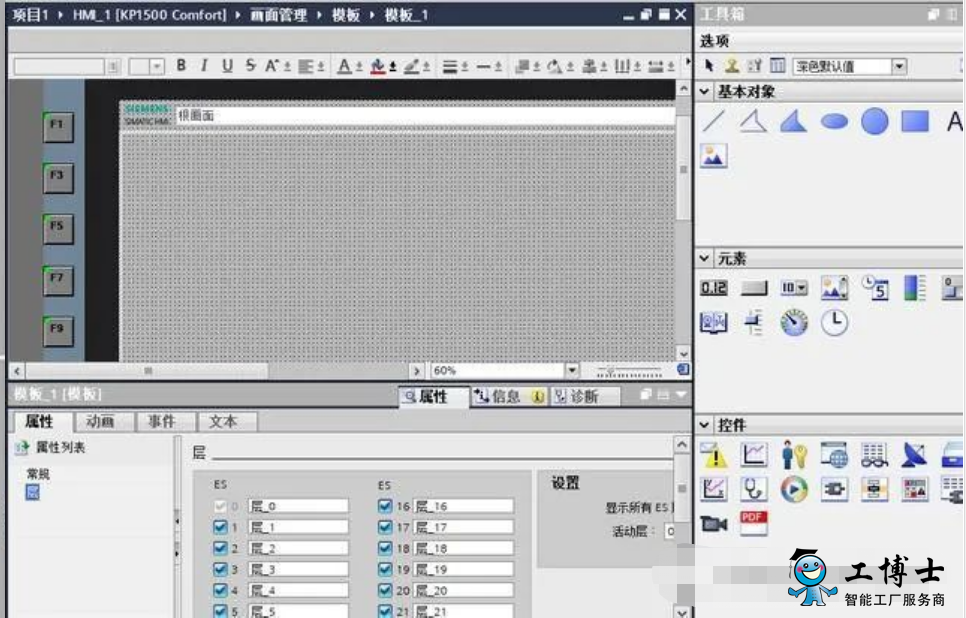The width and height of the screenshot is (966, 618).
Task: Select the Graphic view image tool
Action: point(713,156)
